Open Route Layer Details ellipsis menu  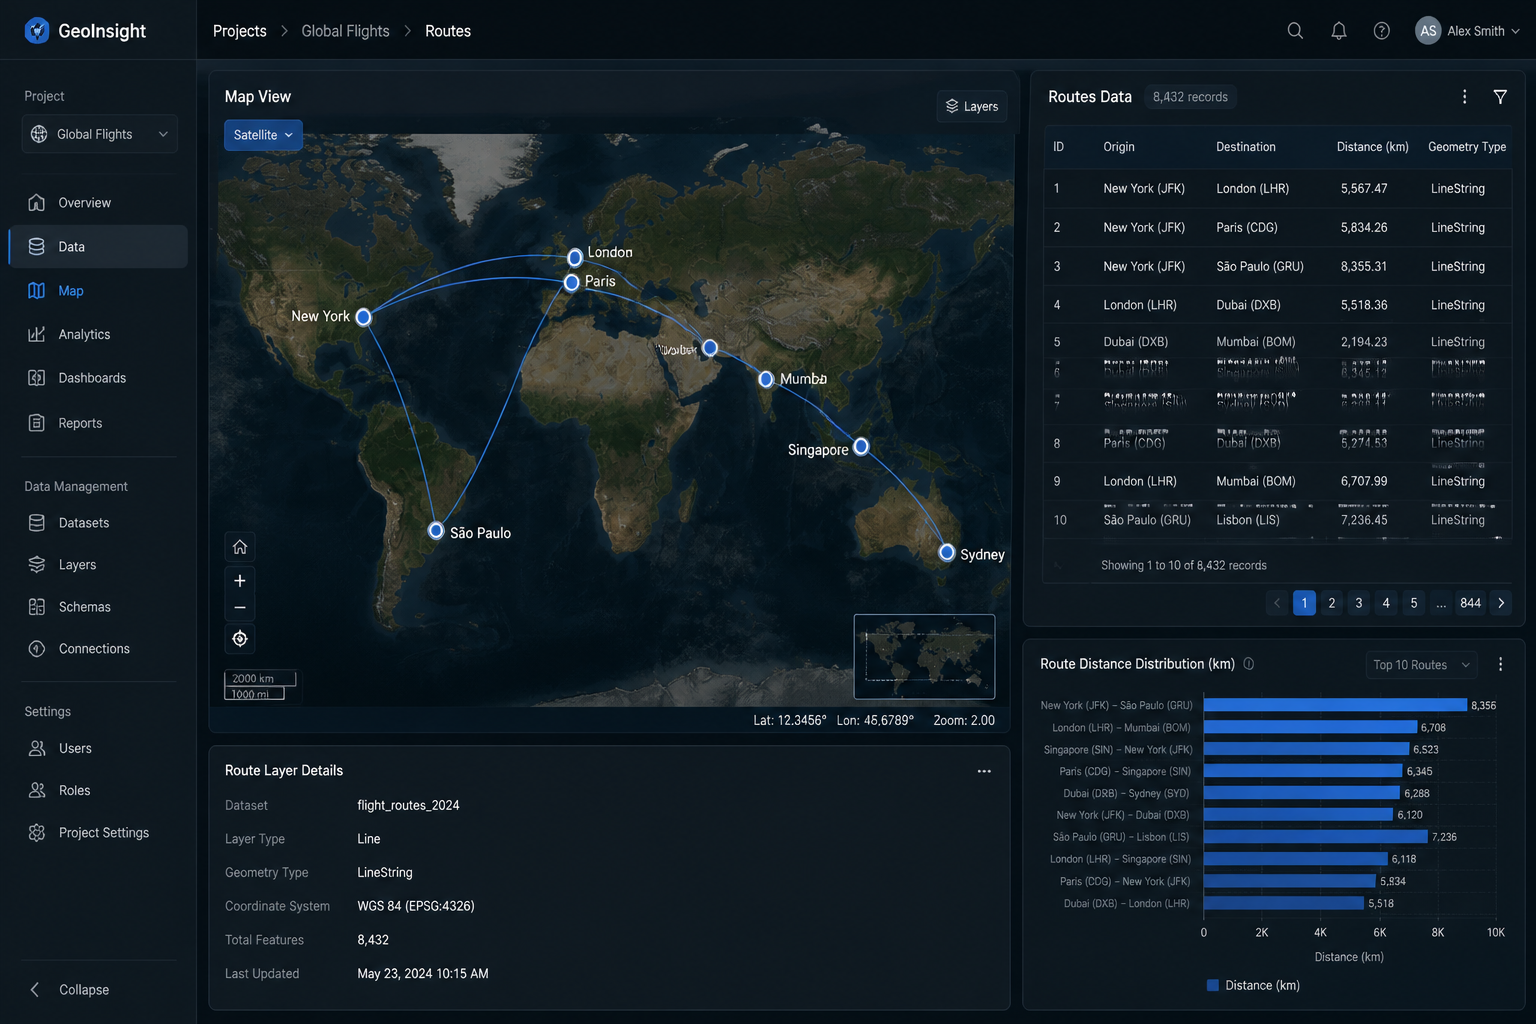(984, 771)
